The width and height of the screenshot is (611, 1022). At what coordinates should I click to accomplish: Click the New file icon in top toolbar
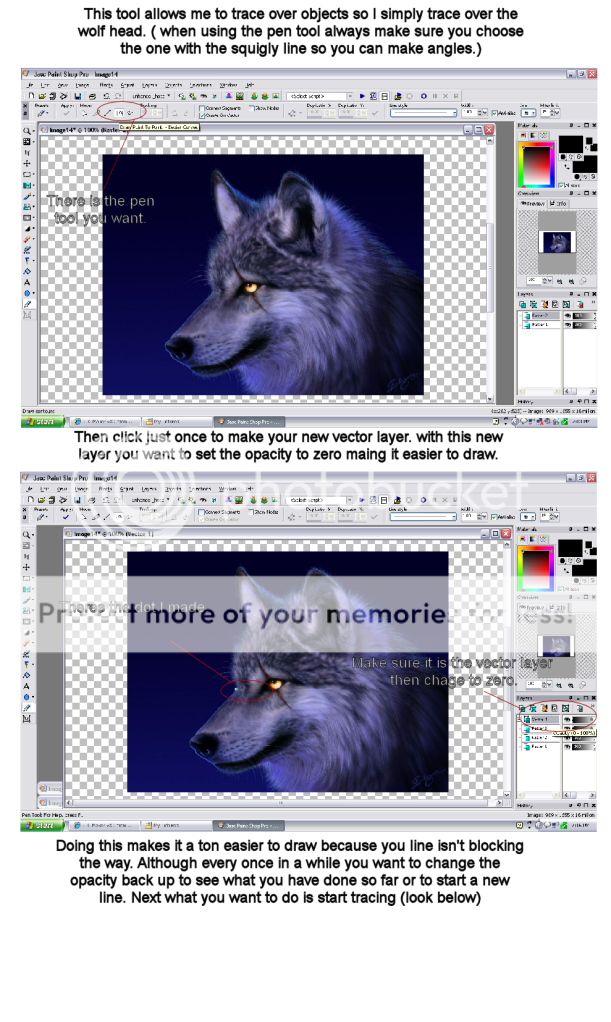pyautogui.click(x=31, y=96)
